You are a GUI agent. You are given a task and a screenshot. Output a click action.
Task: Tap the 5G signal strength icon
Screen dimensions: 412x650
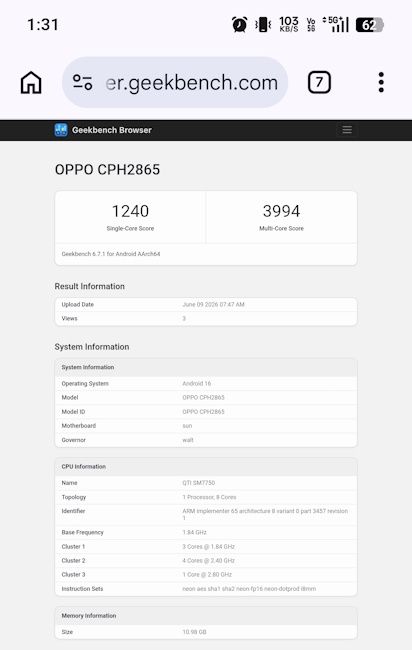tap(335, 24)
